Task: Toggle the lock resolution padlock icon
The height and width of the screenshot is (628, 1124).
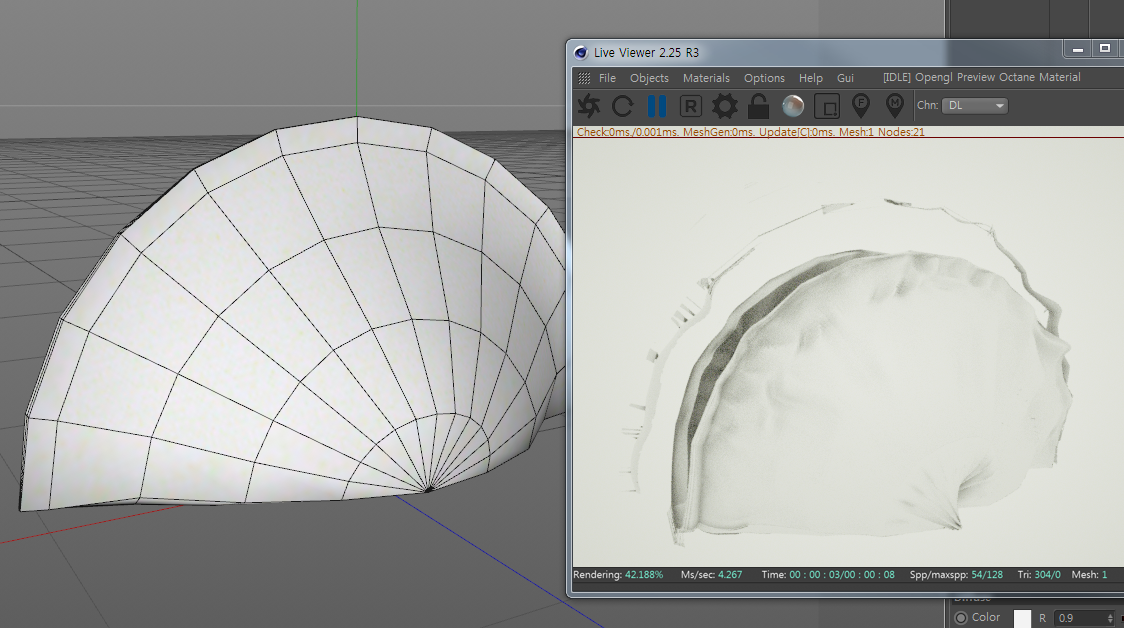Action: tap(758, 106)
